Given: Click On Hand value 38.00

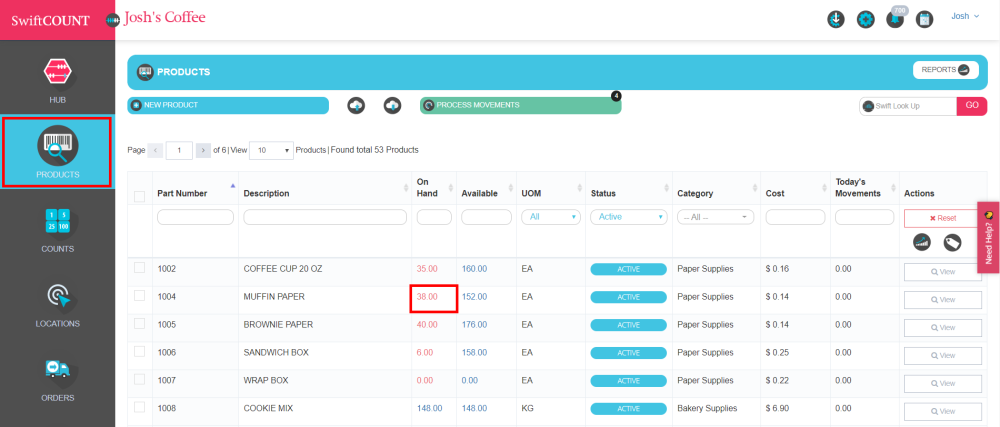Looking at the screenshot, I should pyautogui.click(x=427, y=297).
